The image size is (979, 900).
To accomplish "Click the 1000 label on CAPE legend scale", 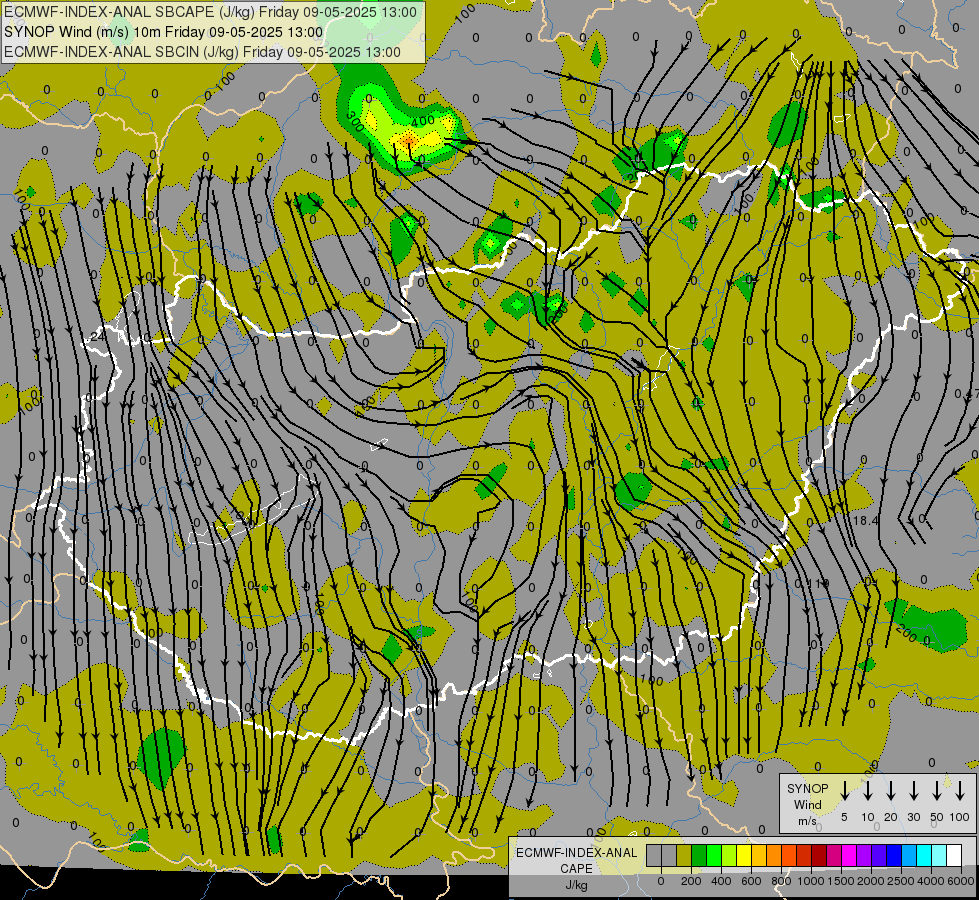I will [x=811, y=881].
